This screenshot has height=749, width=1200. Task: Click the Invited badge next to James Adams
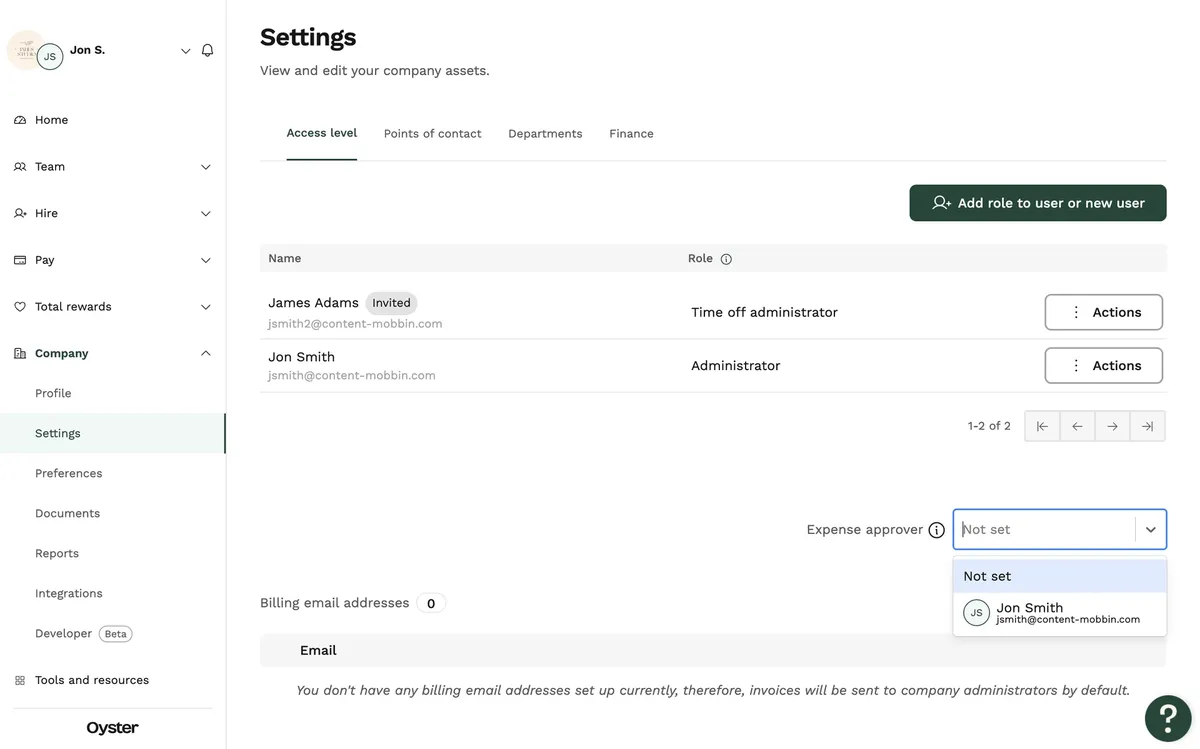(x=391, y=303)
